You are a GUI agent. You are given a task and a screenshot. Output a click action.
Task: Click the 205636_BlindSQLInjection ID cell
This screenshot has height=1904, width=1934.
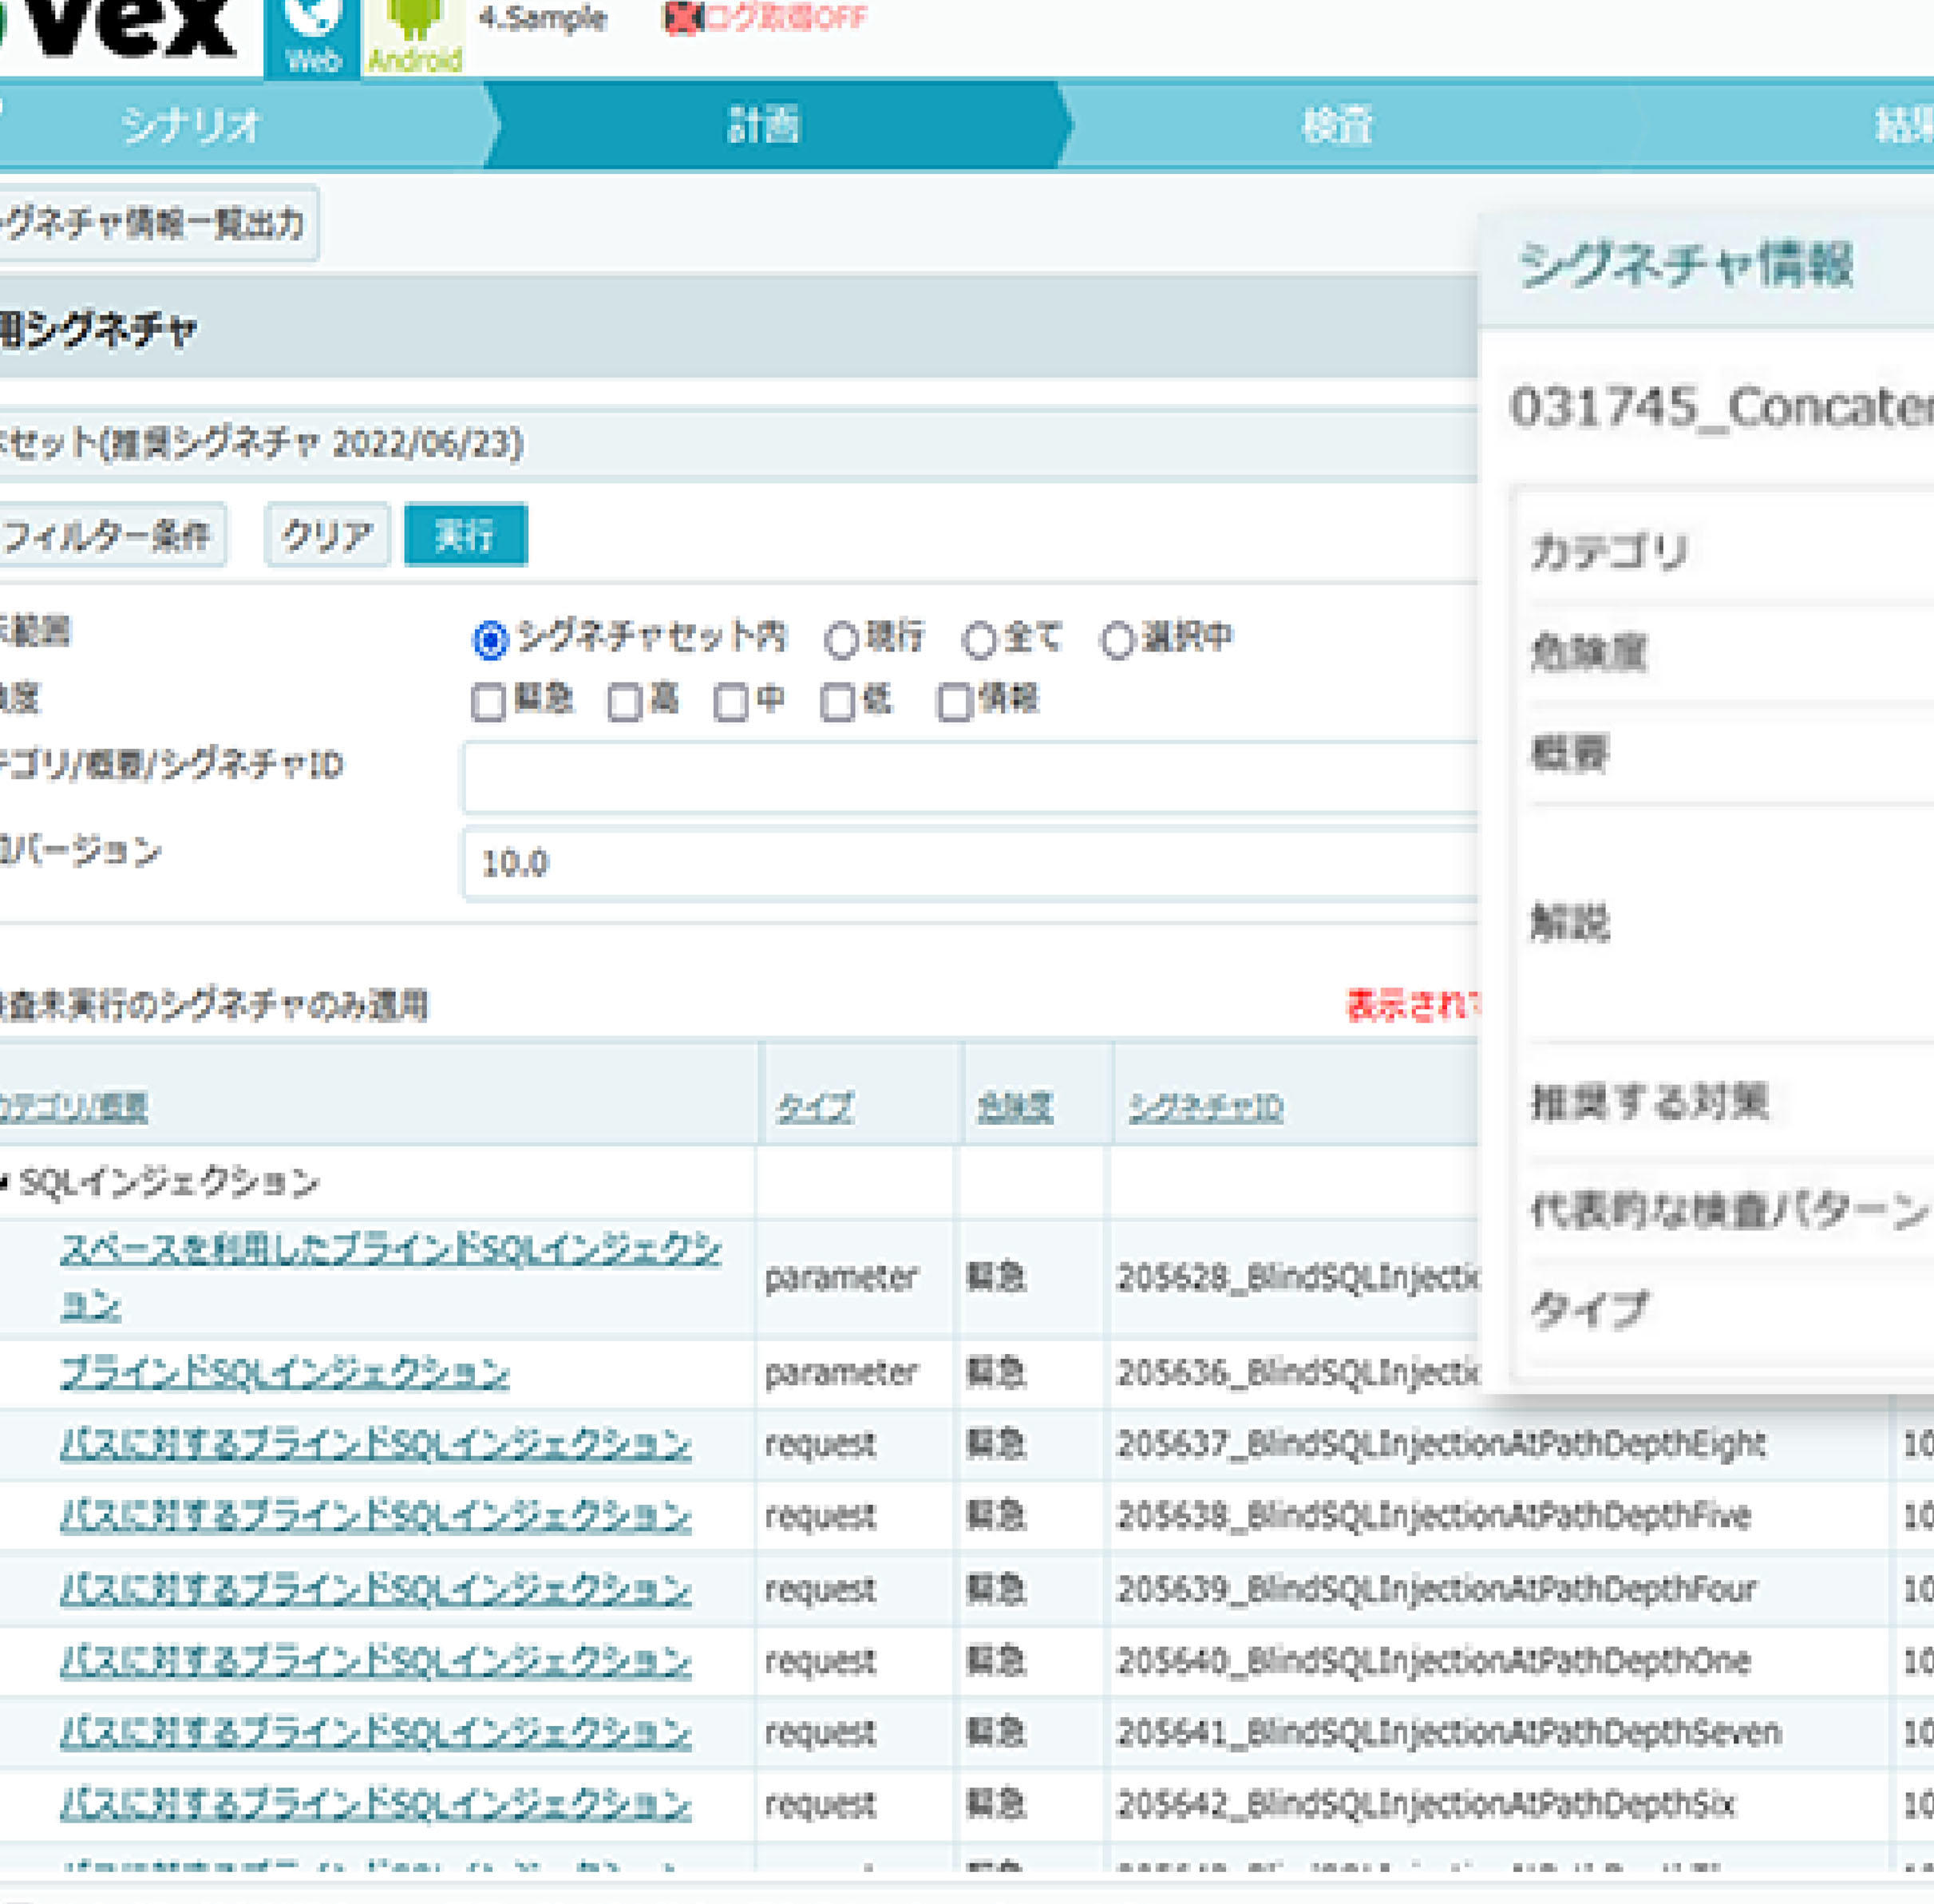click(x=1297, y=1372)
